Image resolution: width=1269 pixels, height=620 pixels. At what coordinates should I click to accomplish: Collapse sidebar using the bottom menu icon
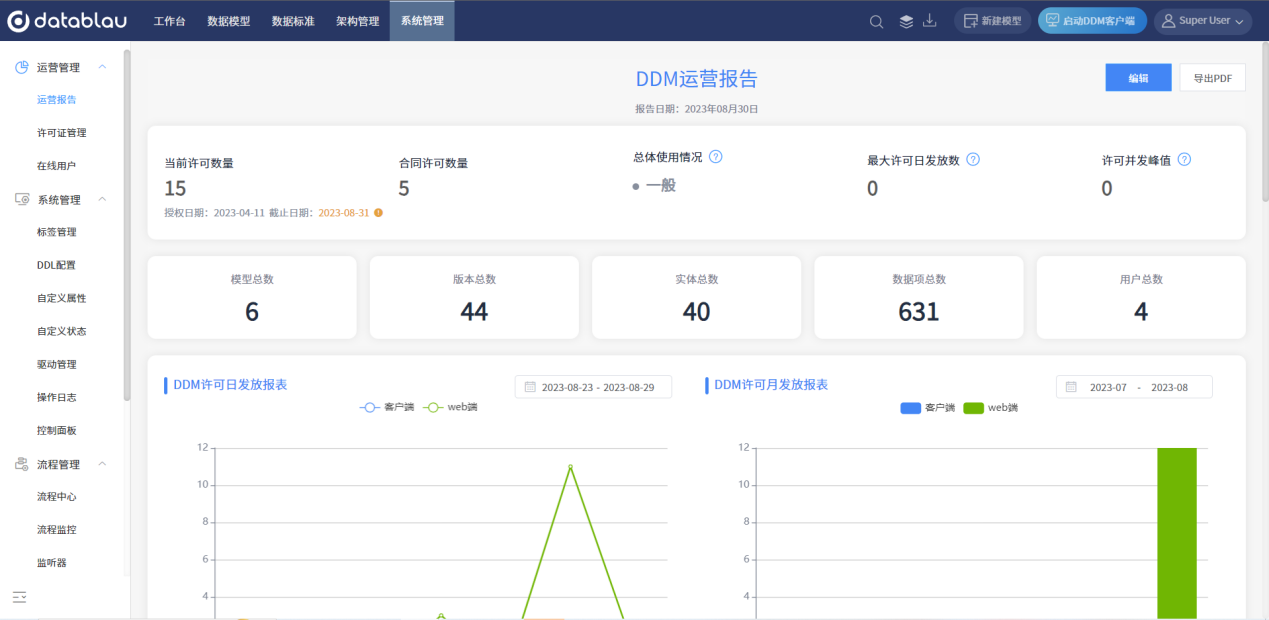coord(19,597)
